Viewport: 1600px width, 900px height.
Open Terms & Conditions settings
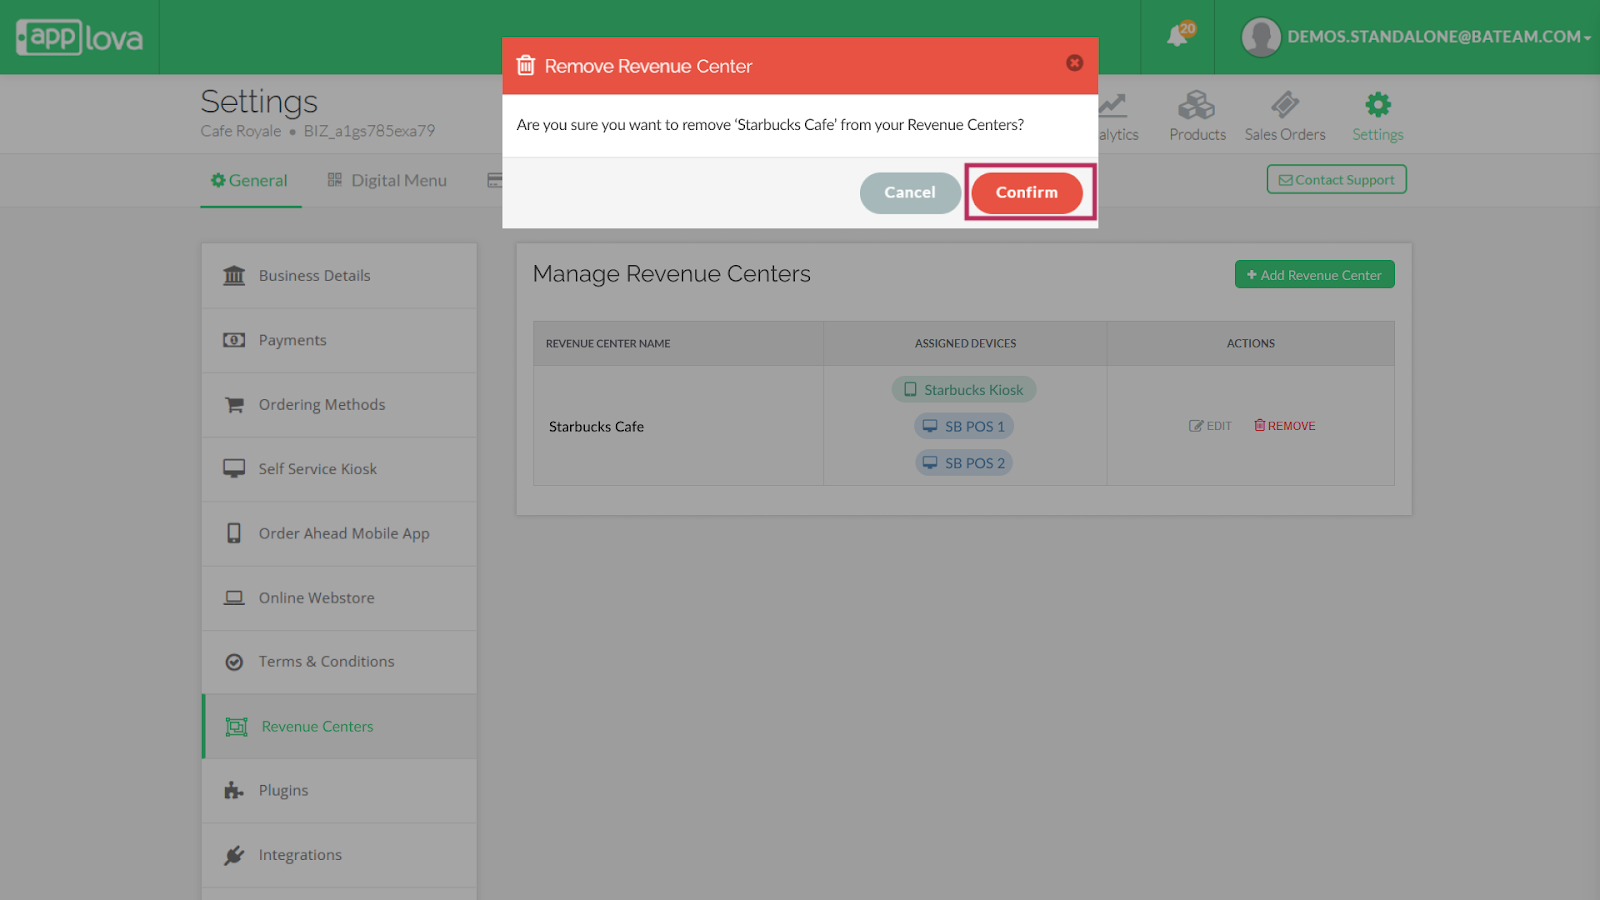339,662
